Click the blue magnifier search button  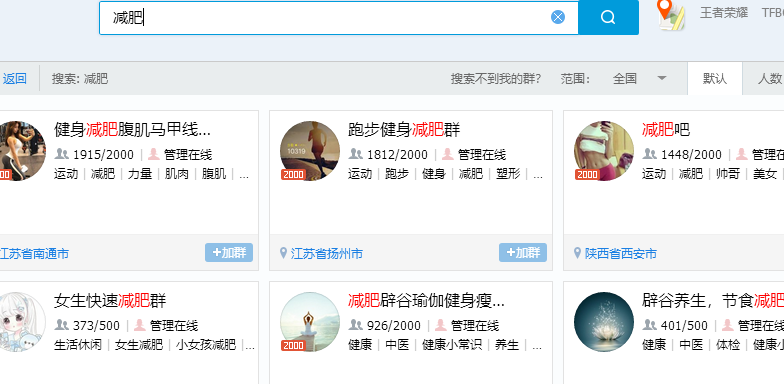(608, 18)
